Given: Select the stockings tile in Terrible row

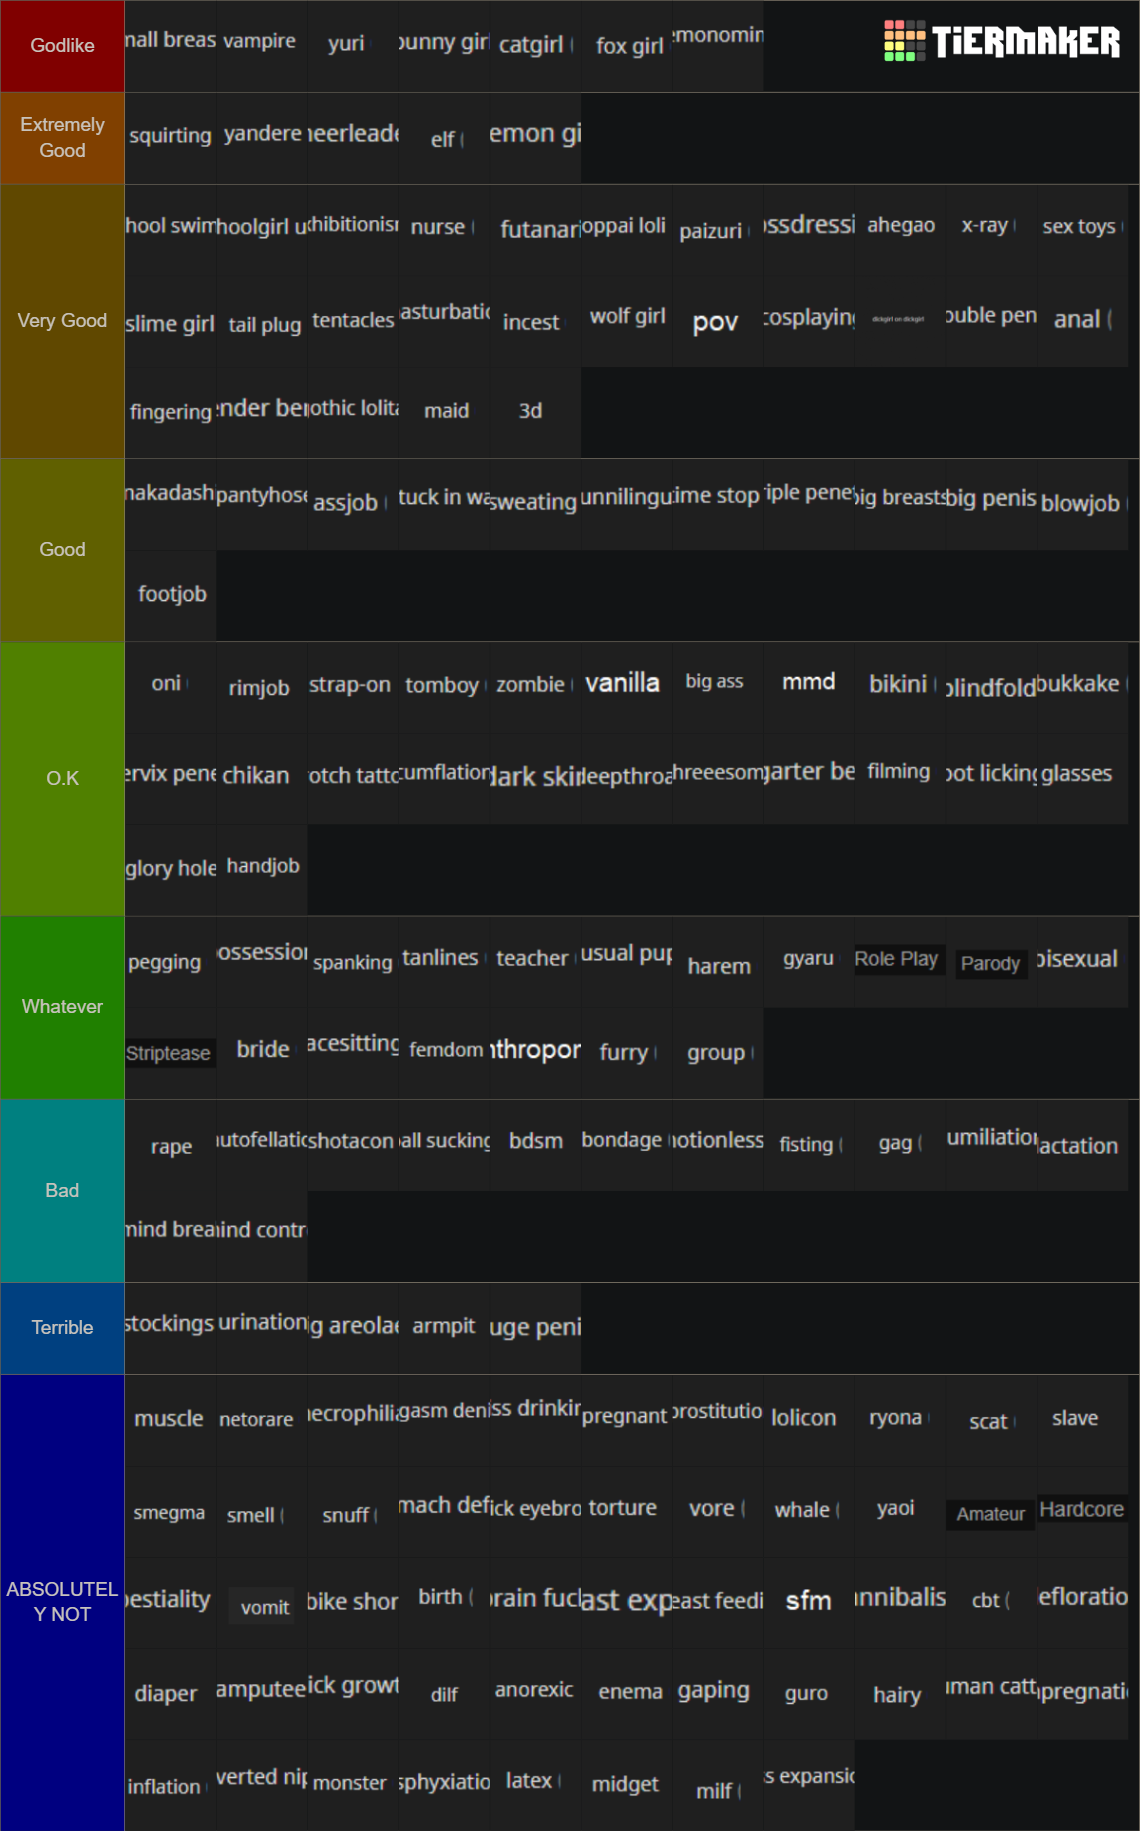Looking at the screenshot, I should pos(170,1328).
